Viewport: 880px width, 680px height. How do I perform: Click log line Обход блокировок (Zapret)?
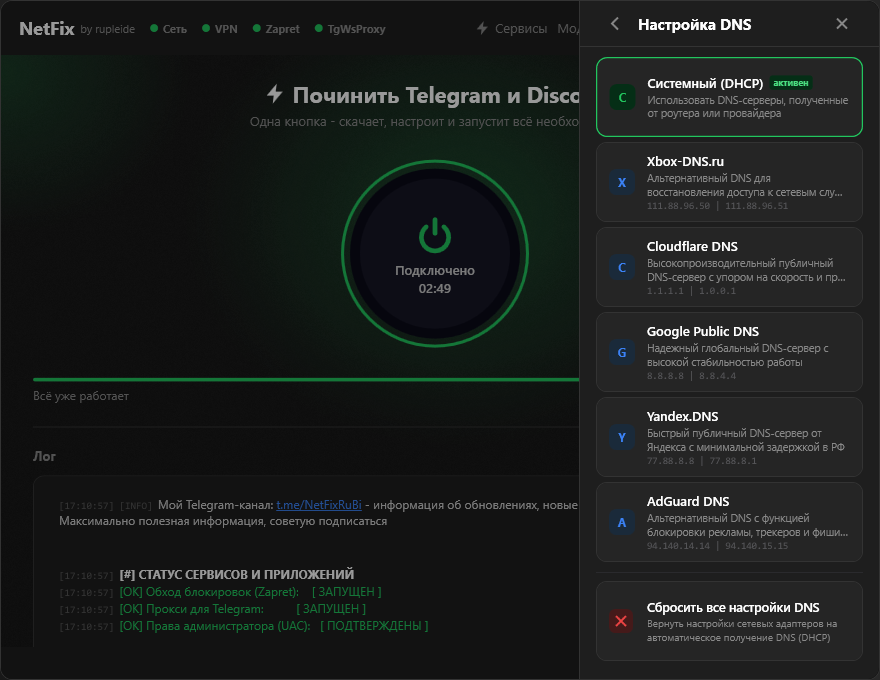(221, 592)
